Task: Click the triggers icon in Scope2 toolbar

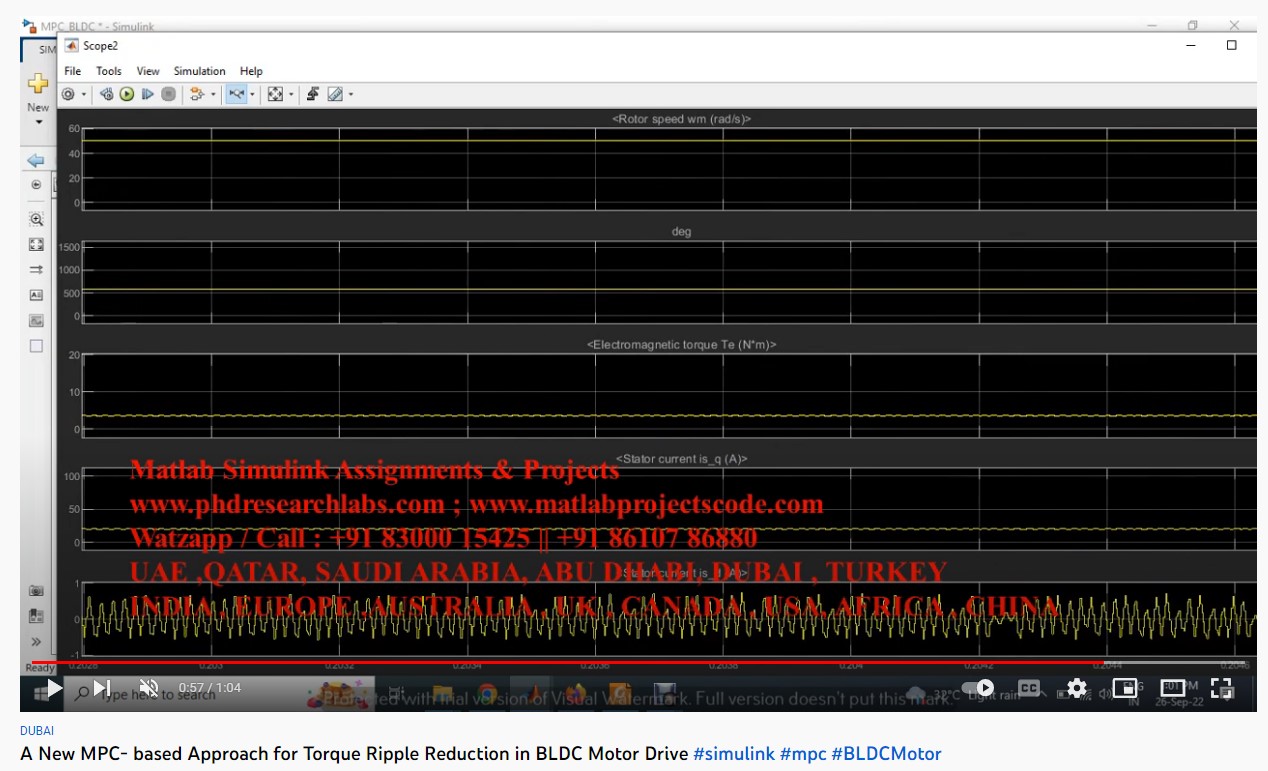Action: [x=313, y=94]
